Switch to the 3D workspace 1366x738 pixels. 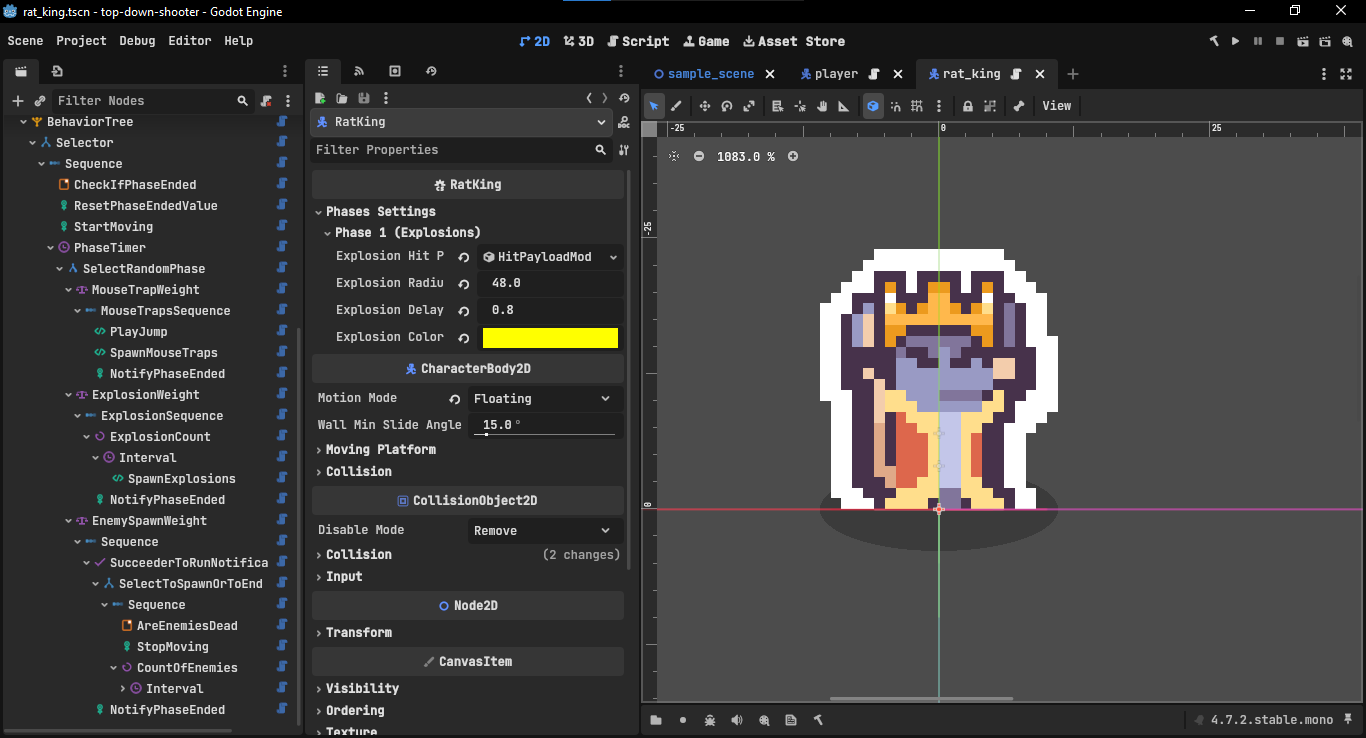(x=579, y=41)
